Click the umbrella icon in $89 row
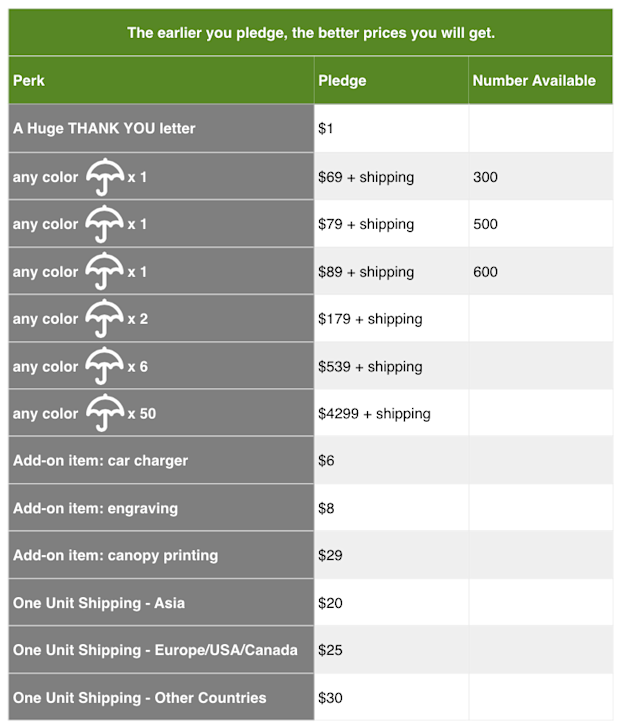The height and width of the screenshot is (728, 620). click(x=105, y=272)
